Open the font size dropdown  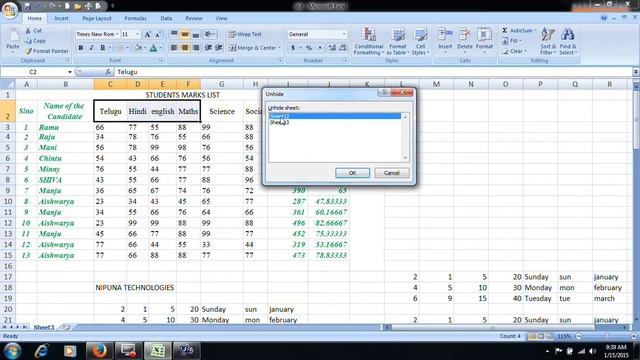click(x=137, y=34)
